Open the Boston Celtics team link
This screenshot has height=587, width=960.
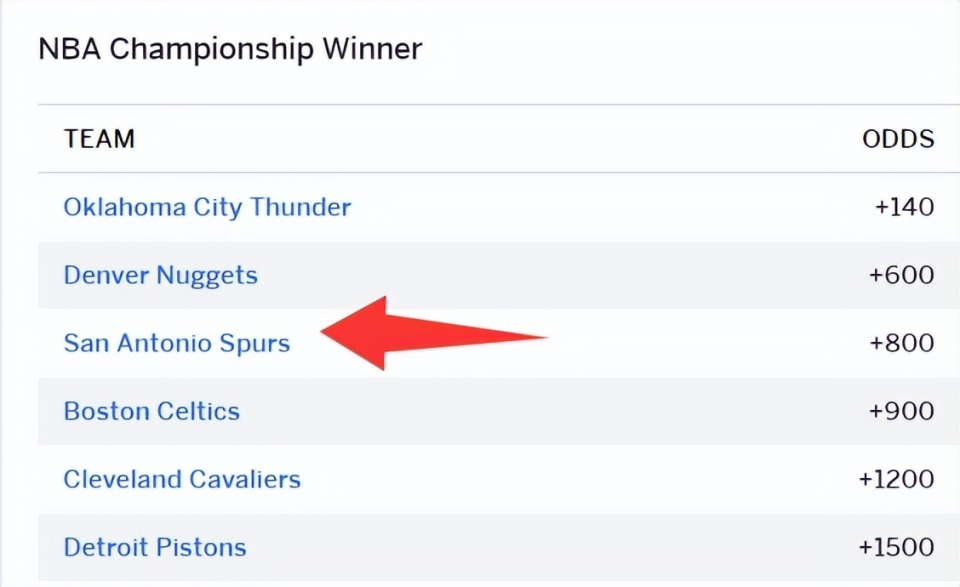click(151, 411)
